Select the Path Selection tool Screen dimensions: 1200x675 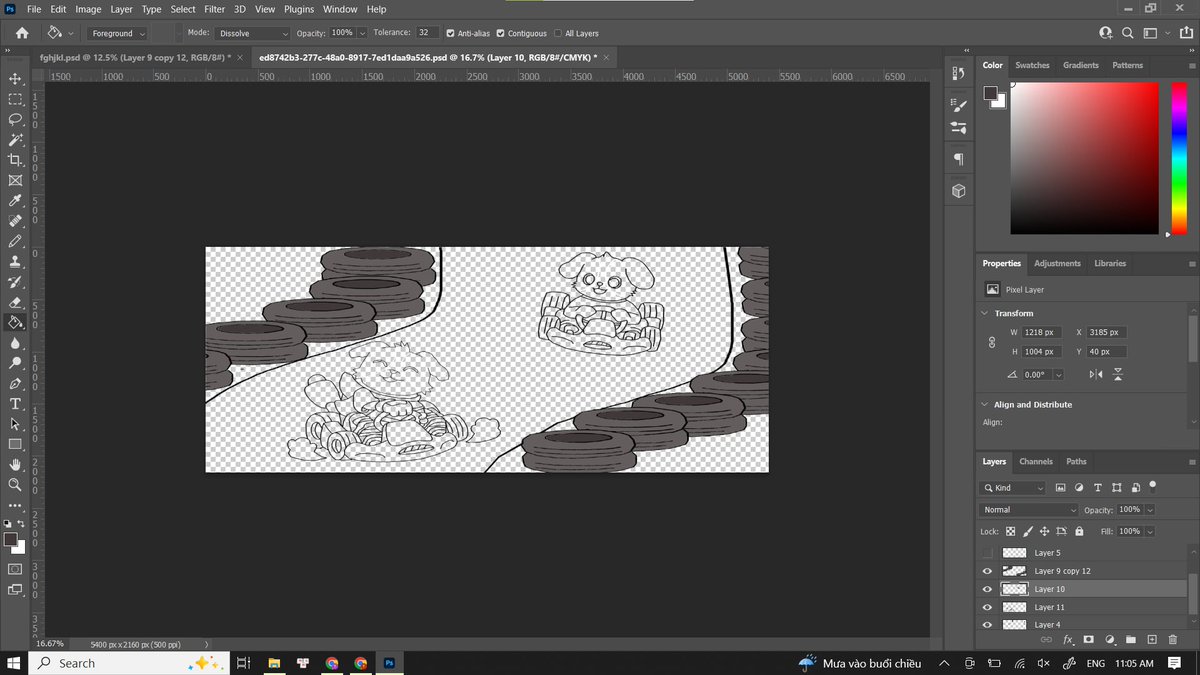point(15,424)
